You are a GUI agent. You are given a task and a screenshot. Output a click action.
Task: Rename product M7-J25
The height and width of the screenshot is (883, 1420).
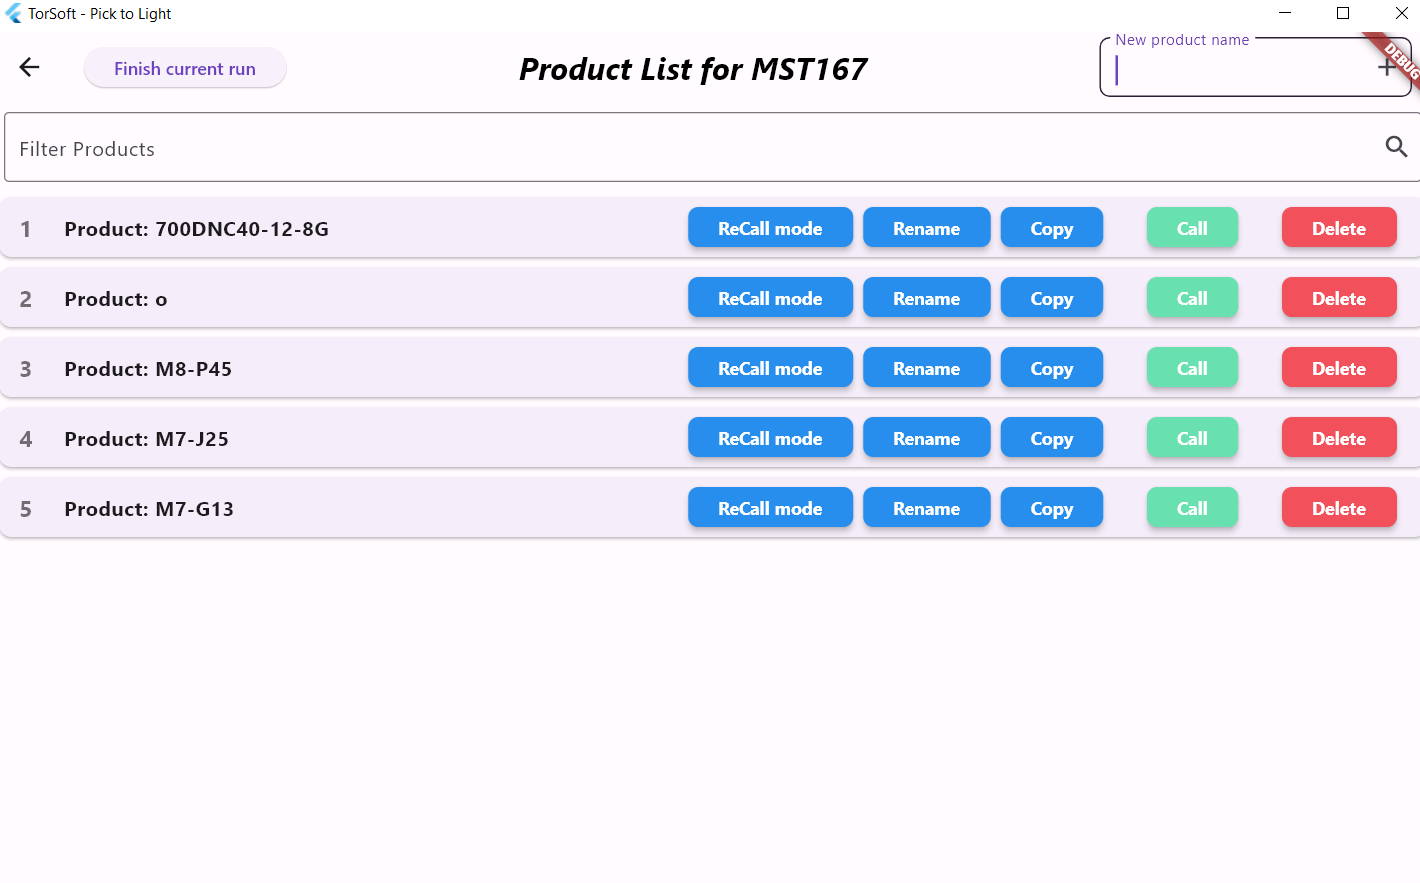pos(926,437)
